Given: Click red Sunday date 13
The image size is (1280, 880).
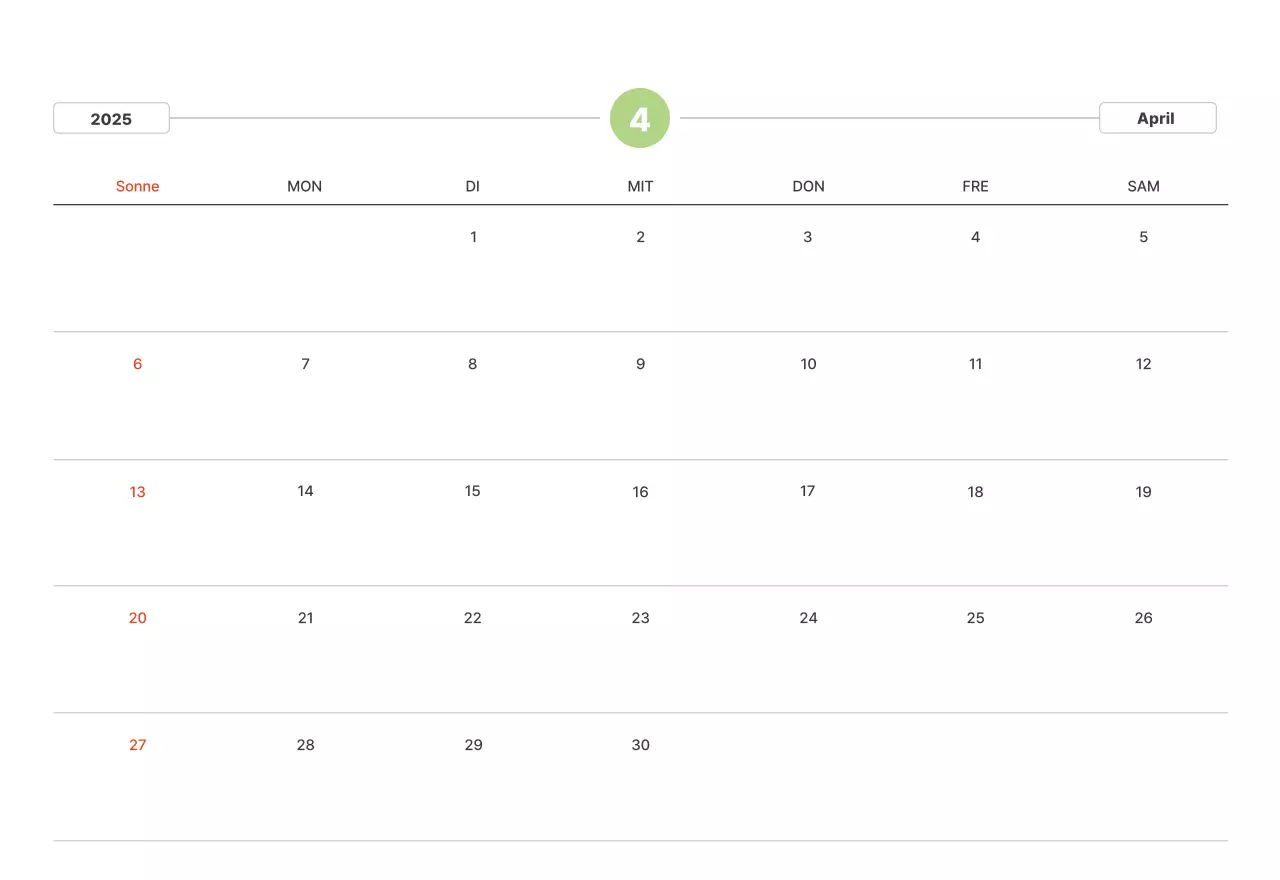Looking at the screenshot, I should tap(138, 491).
